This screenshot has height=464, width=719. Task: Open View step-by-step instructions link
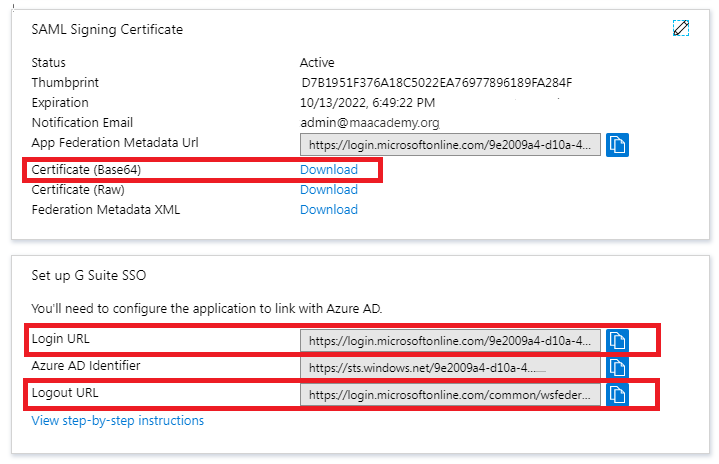pyautogui.click(x=118, y=420)
